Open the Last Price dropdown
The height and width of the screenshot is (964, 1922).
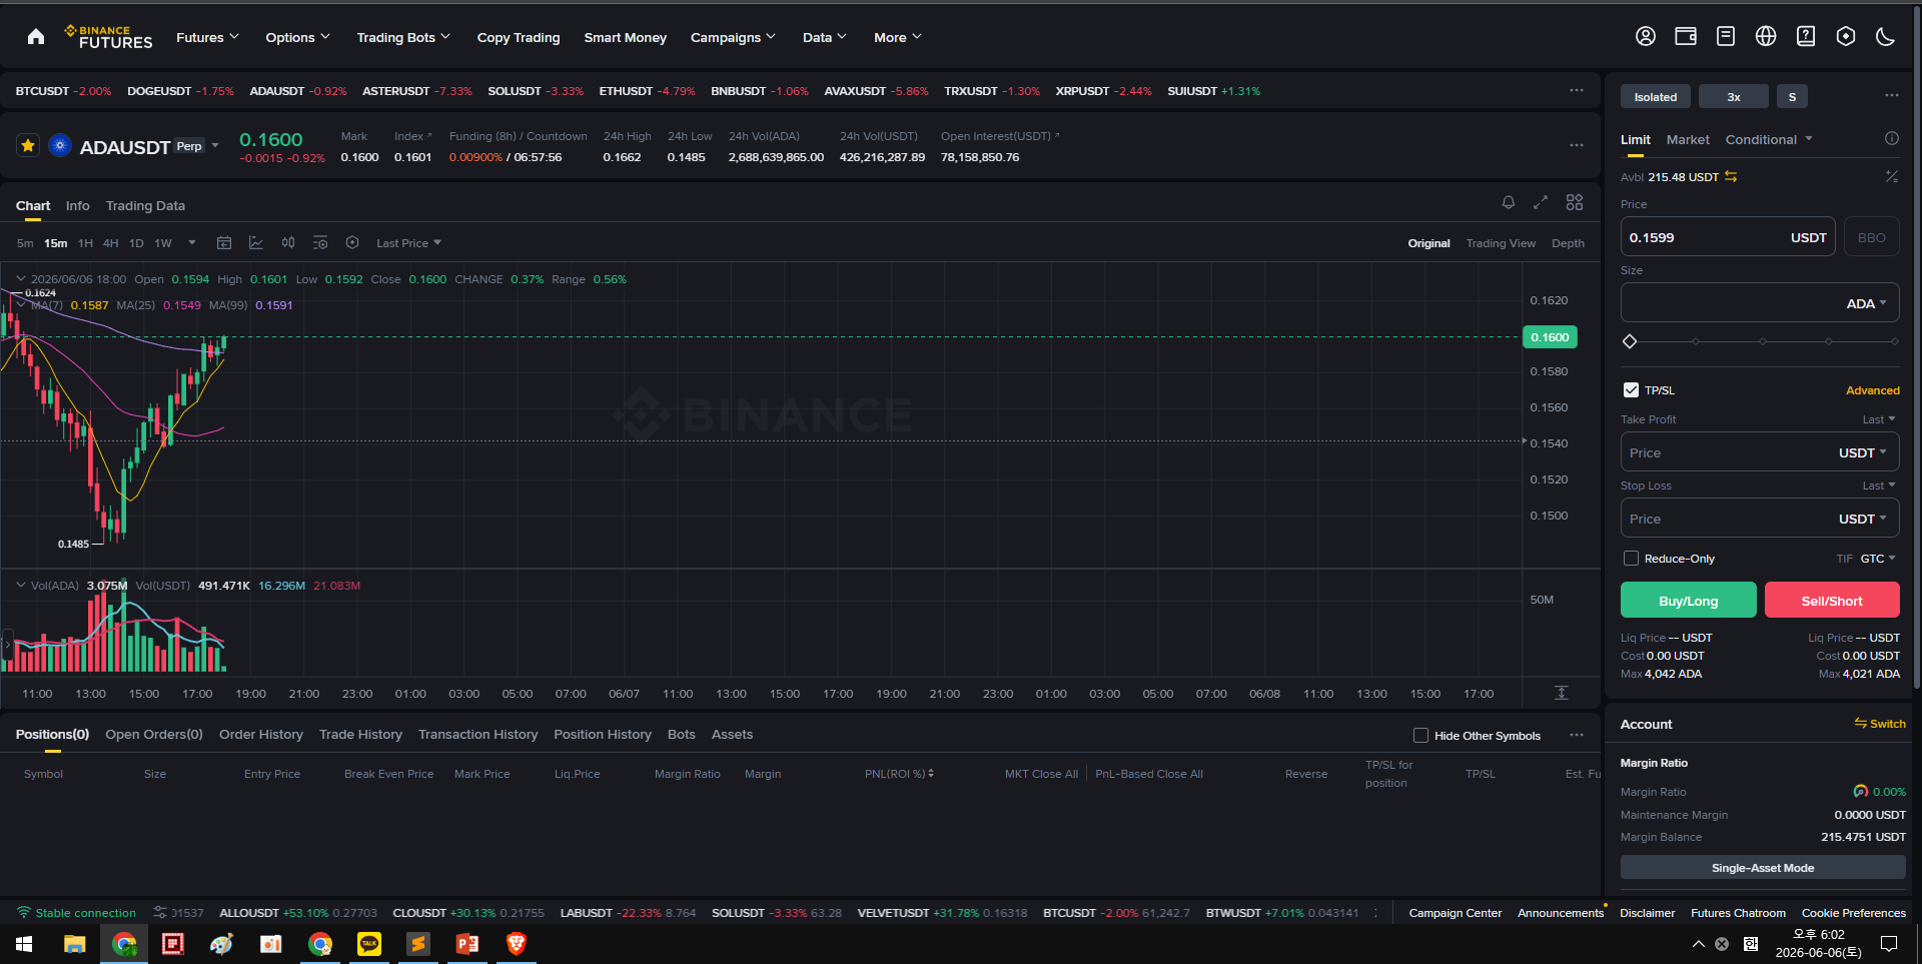(408, 243)
